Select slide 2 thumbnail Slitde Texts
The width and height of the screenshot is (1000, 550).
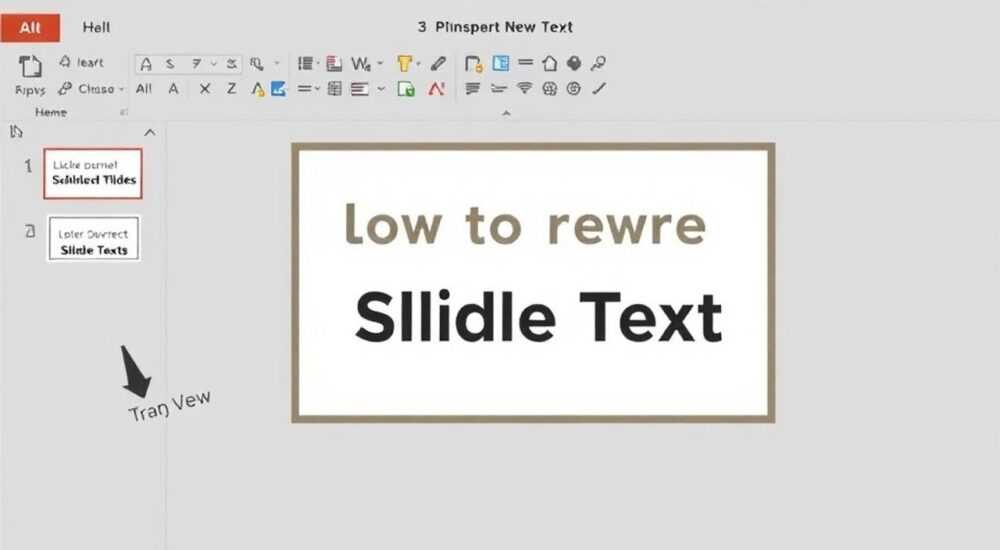tap(94, 238)
